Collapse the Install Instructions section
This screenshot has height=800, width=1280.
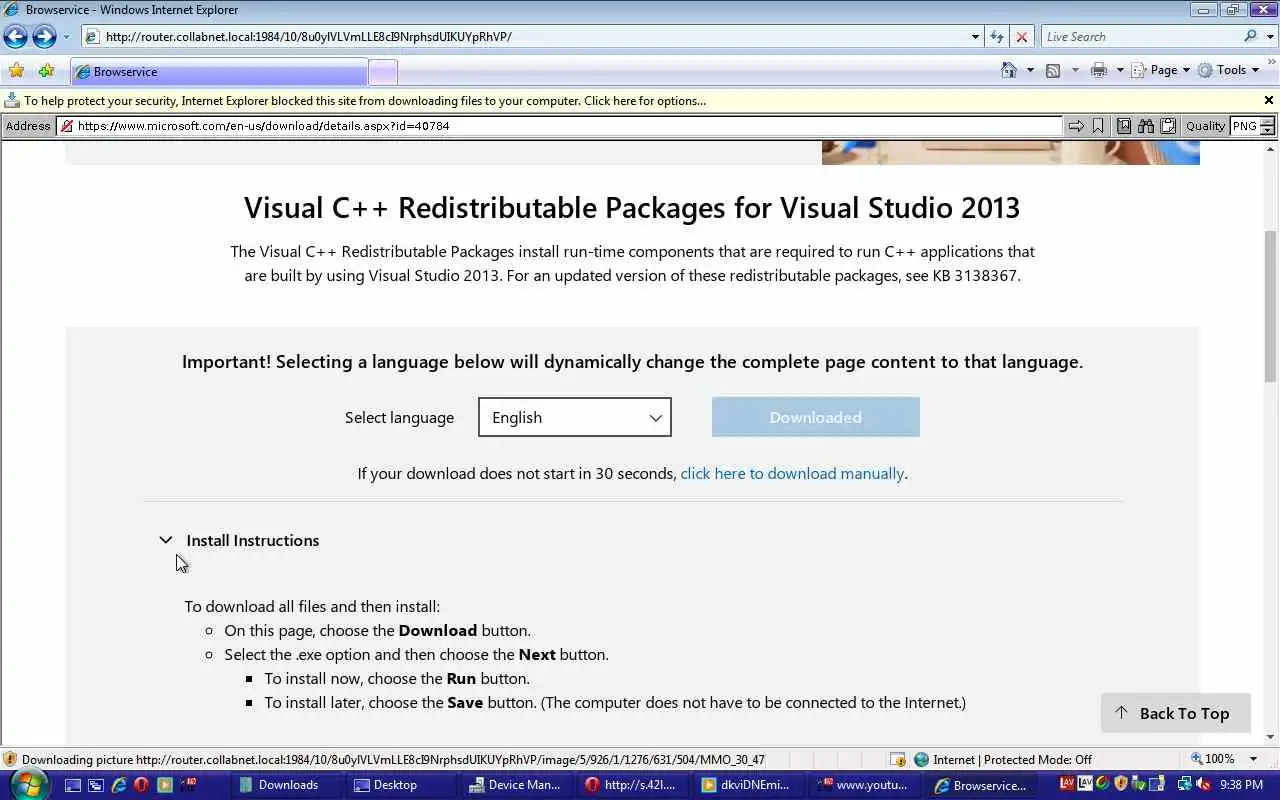click(166, 540)
